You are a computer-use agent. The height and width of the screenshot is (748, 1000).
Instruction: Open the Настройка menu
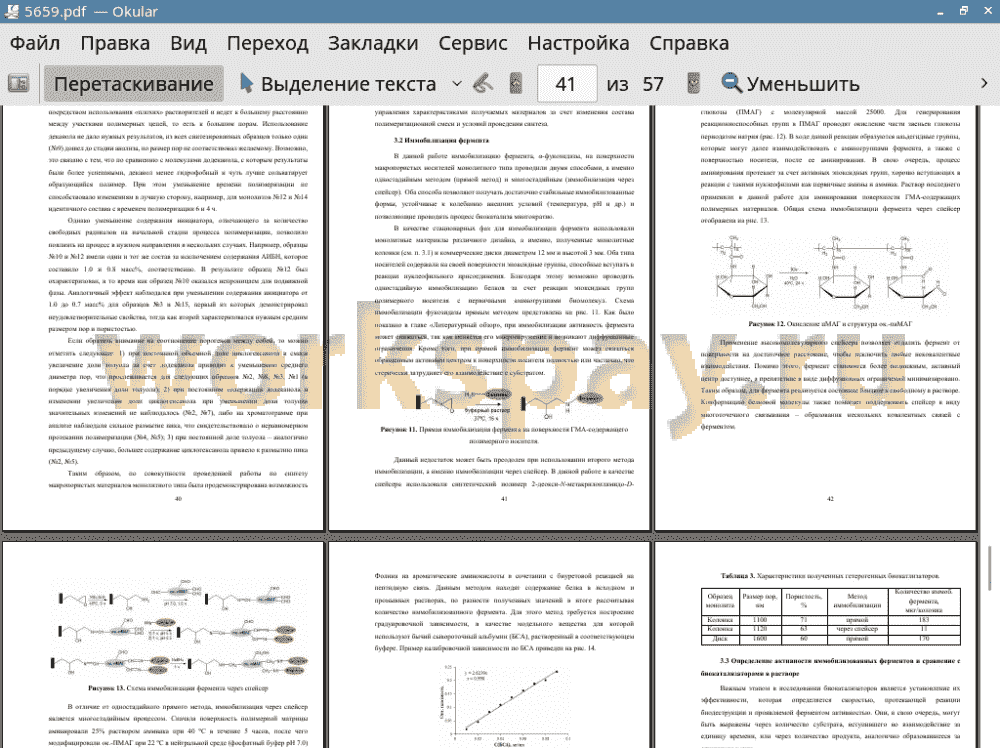point(578,43)
